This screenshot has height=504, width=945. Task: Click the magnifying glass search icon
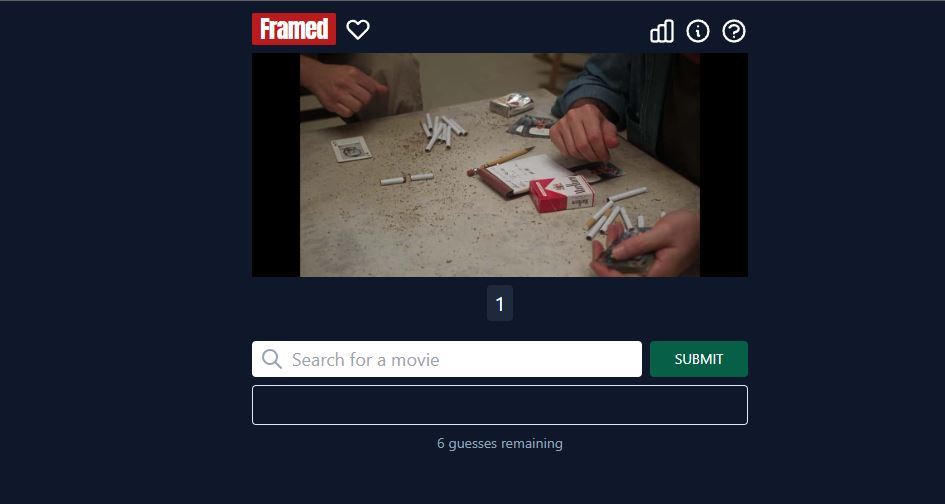pos(272,359)
